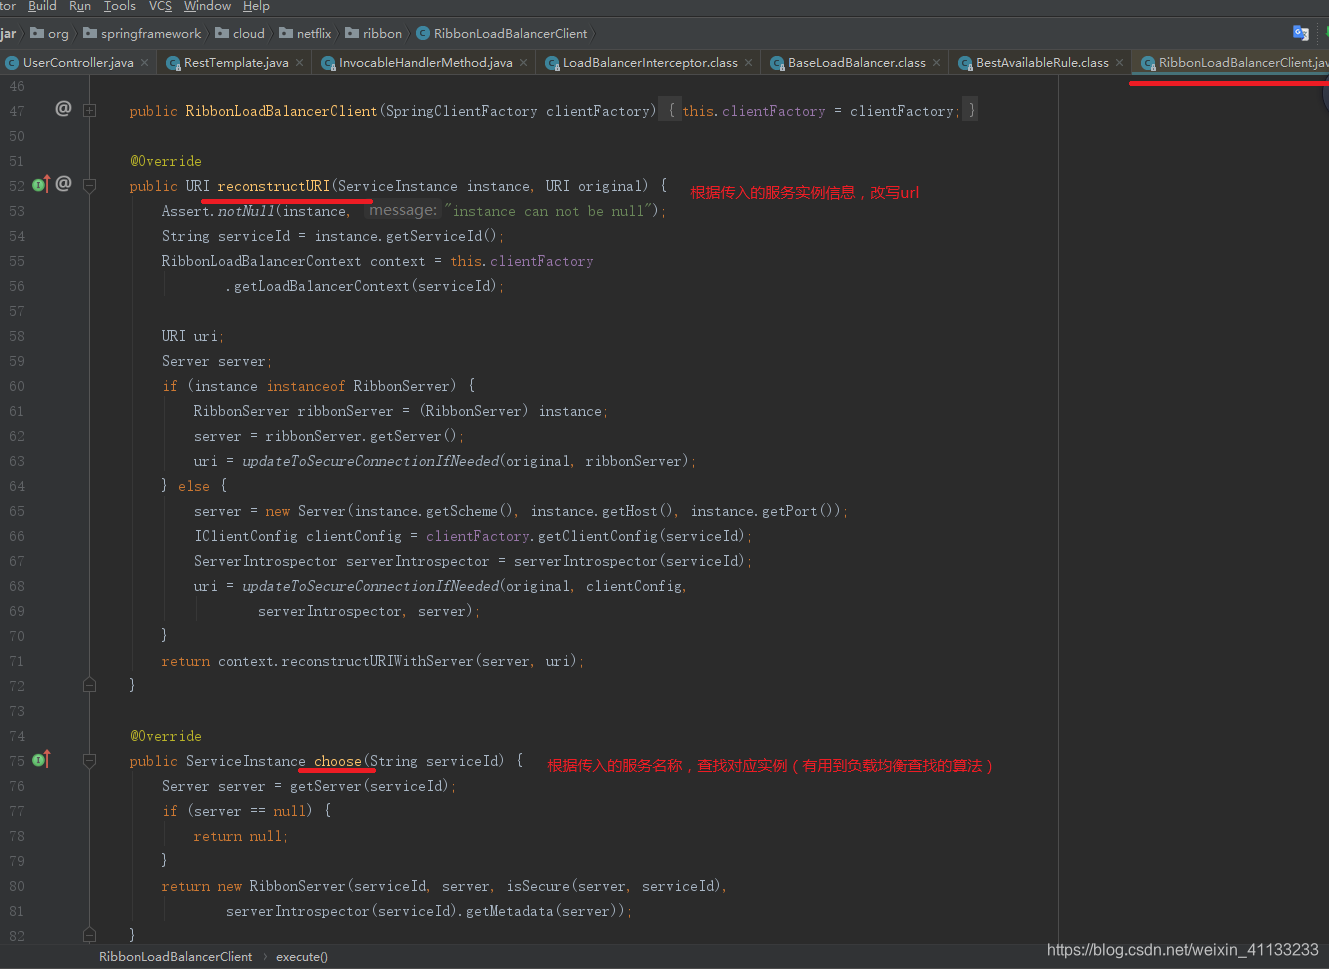The height and width of the screenshot is (969, 1329).
Task: Click the ribbon package breadcrumb
Action: point(382,33)
